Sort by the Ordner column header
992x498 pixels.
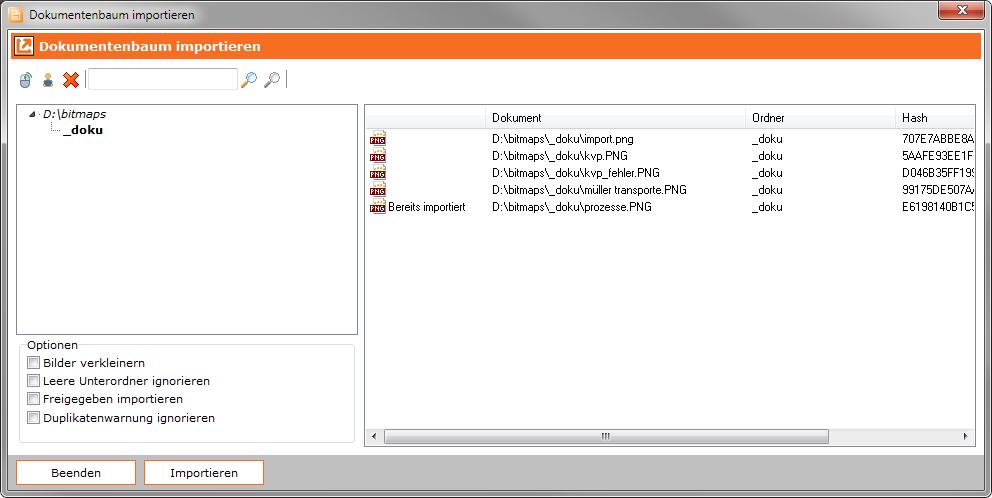tap(820, 118)
